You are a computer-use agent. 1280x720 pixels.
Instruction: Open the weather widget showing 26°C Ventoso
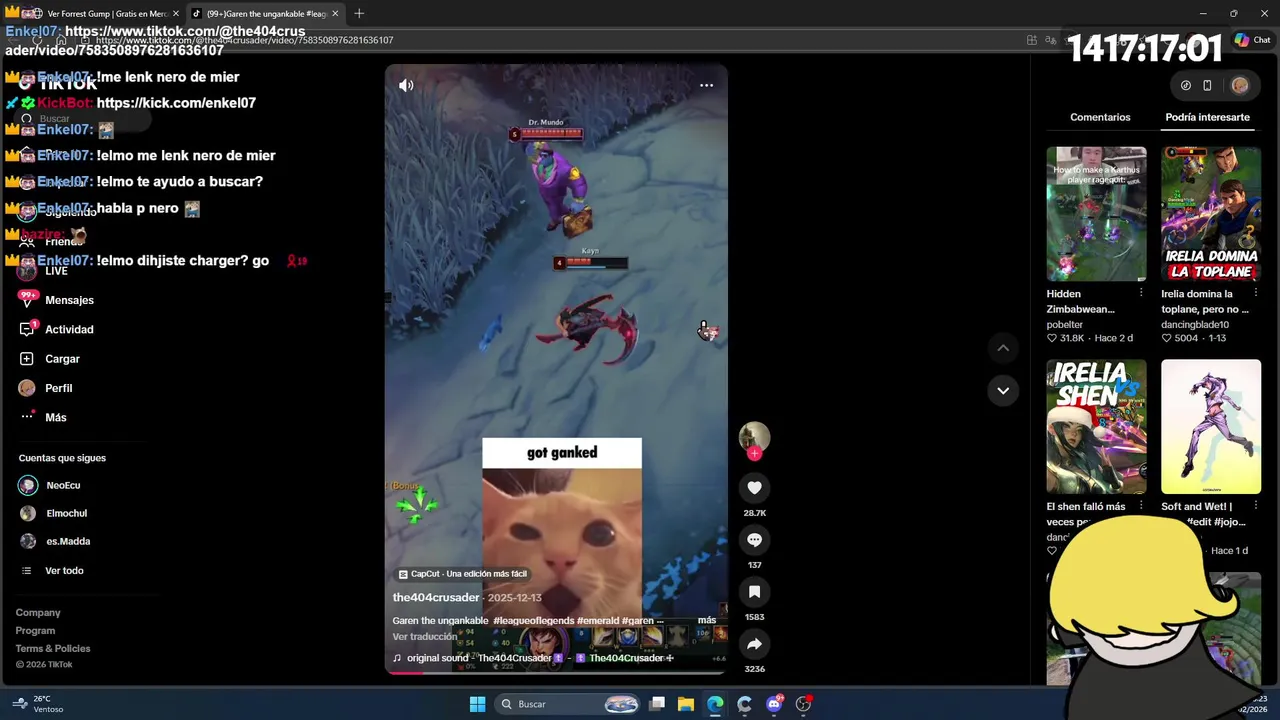click(x=36, y=704)
